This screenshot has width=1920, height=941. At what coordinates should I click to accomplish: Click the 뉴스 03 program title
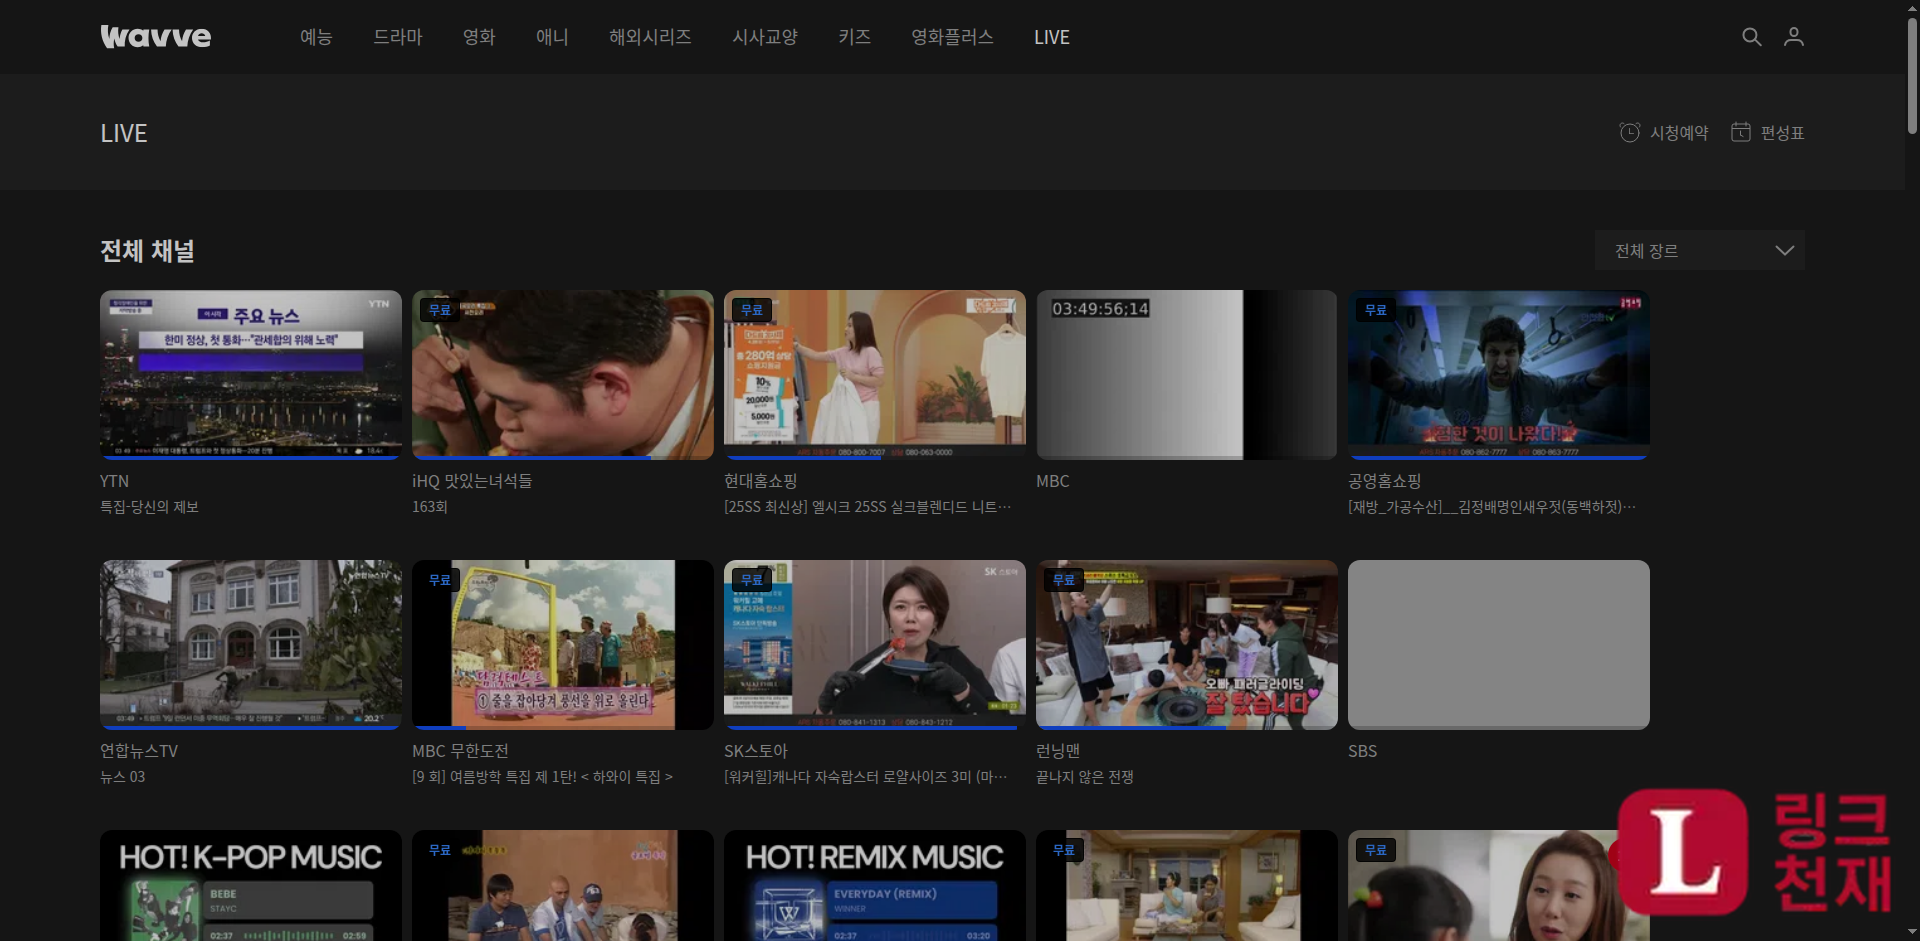[x=122, y=777]
